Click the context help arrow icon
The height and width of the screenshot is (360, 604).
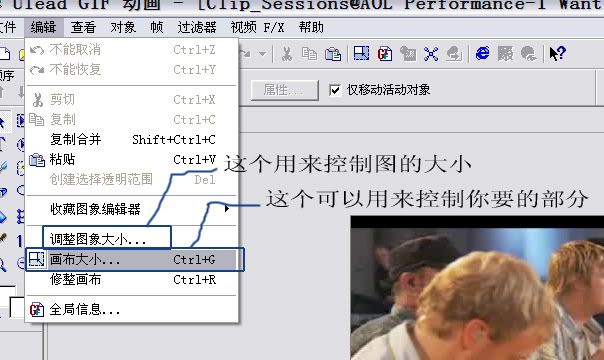[557, 54]
